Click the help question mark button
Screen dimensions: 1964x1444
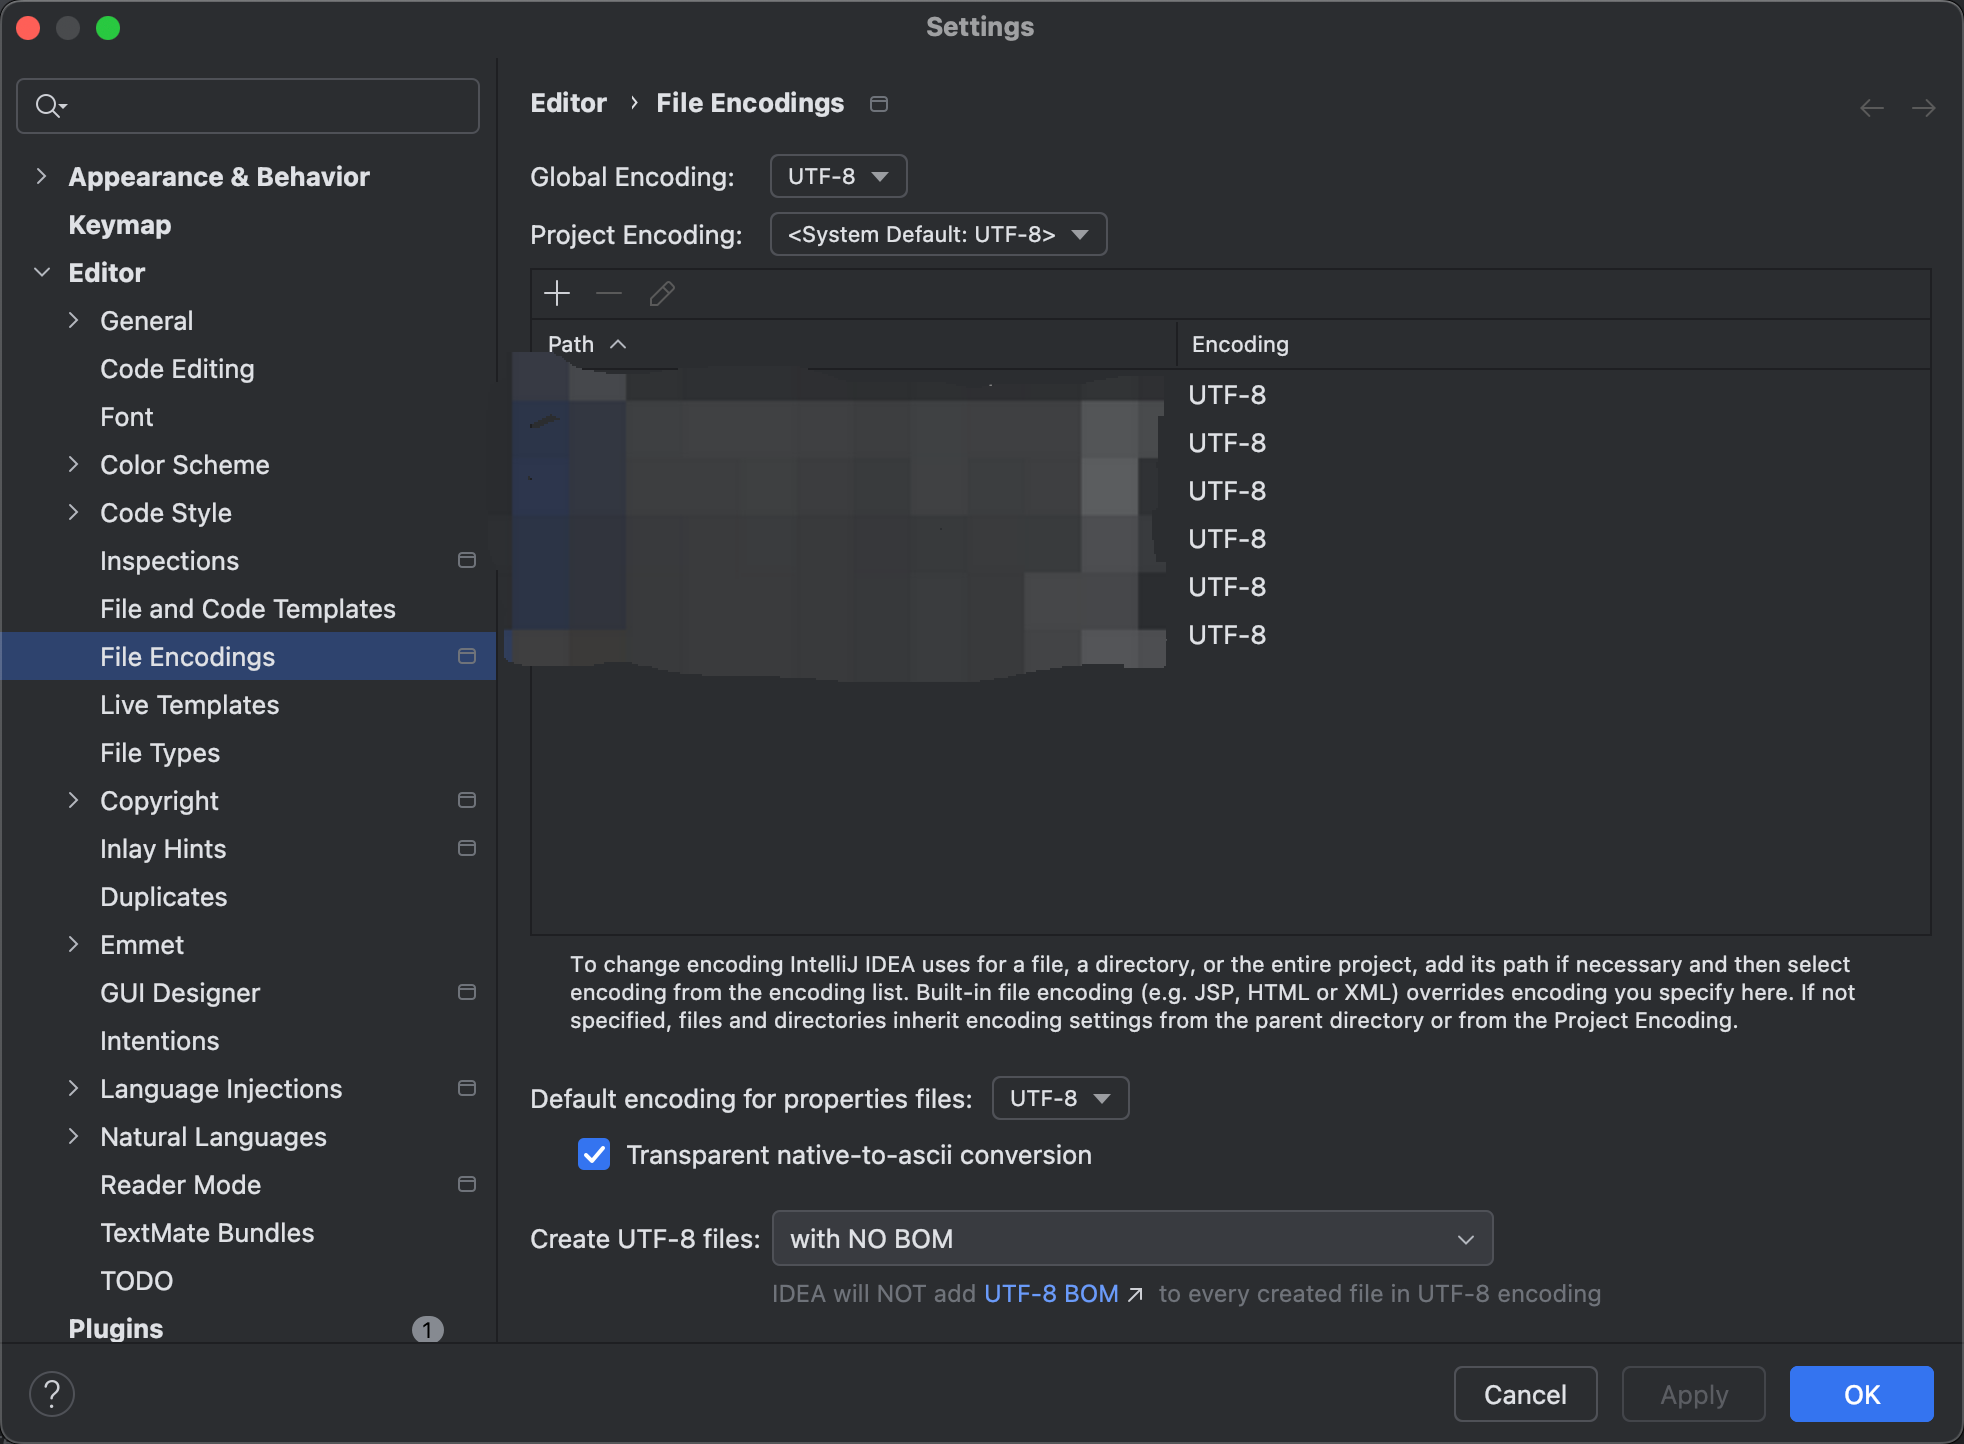click(x=52, y=1393)
